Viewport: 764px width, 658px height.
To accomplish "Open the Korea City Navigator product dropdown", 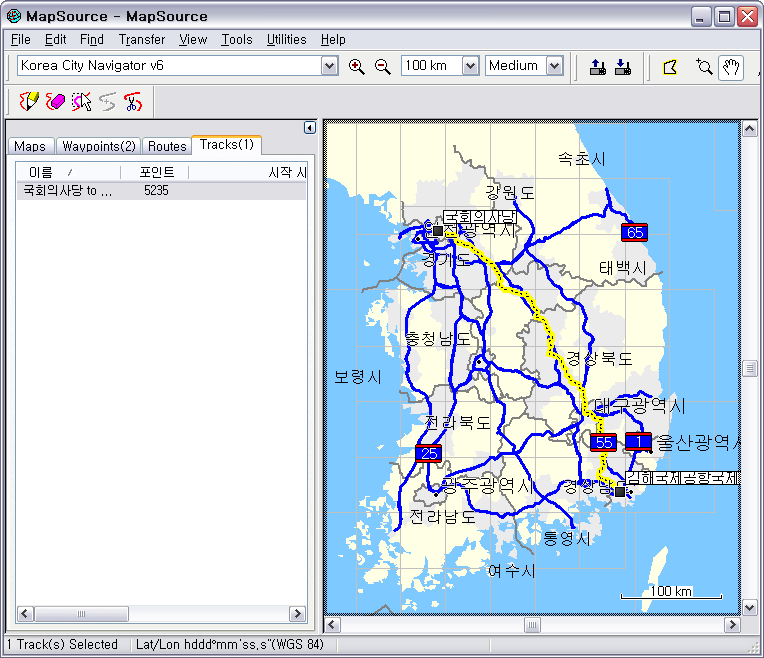I will pyautogui.click(x=330, y=66).
